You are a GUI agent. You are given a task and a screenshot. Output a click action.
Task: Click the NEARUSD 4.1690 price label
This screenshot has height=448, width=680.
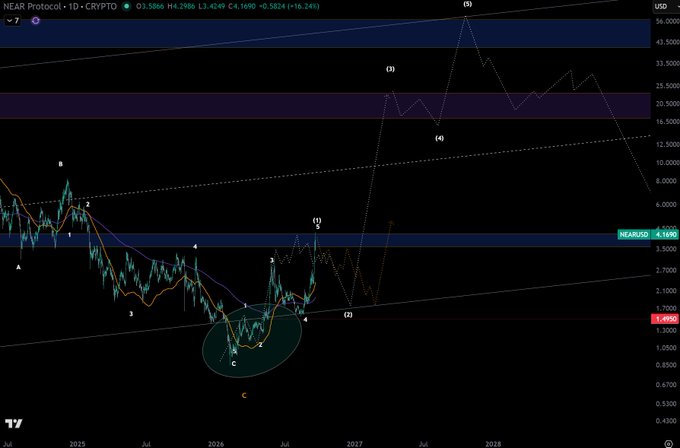(648, 235)
